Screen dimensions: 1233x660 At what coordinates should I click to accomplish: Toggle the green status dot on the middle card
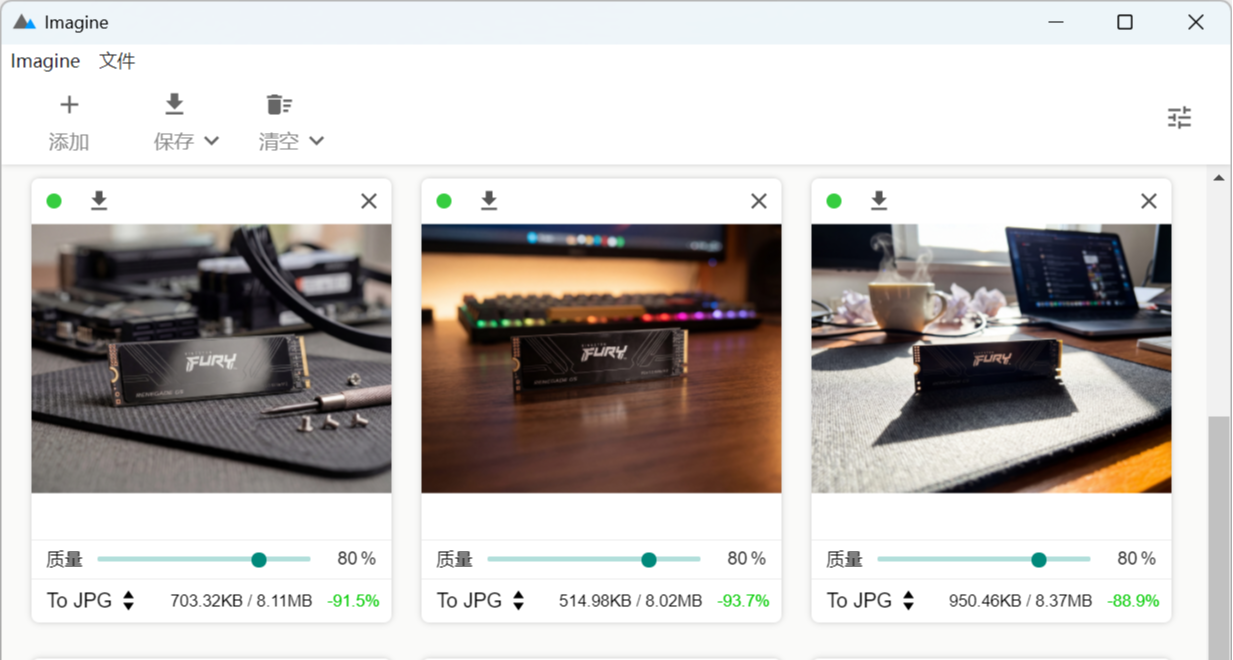click(x=443, y=200)
